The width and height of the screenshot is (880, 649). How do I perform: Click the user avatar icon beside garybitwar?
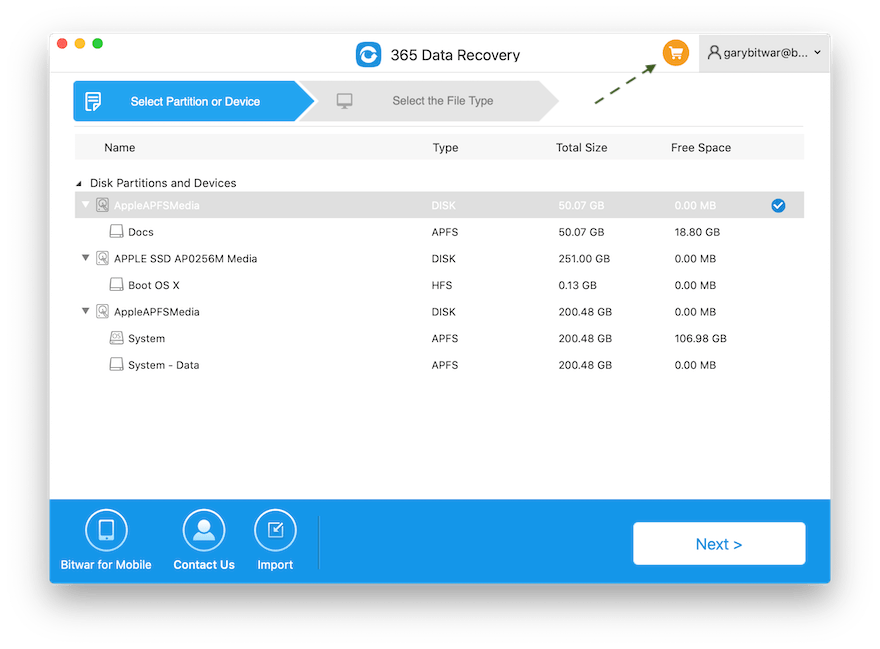714,52
